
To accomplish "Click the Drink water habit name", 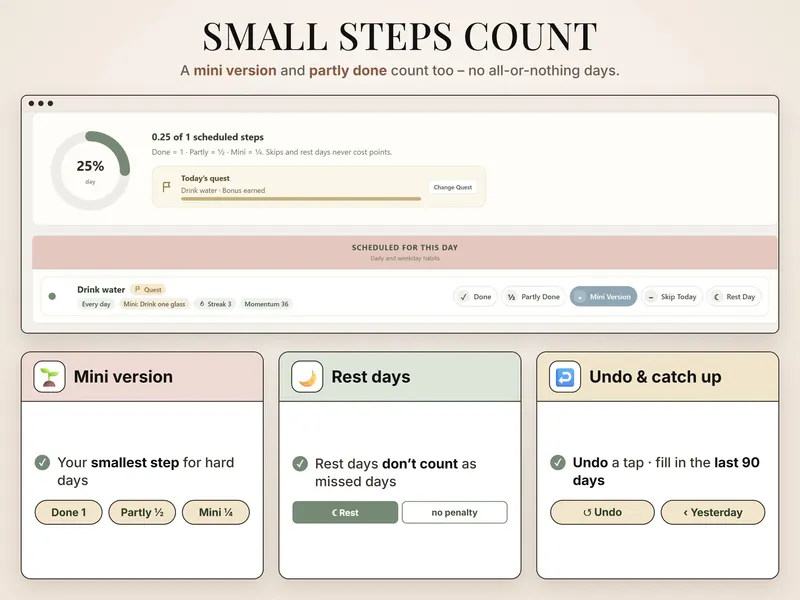I will [101, 289].
